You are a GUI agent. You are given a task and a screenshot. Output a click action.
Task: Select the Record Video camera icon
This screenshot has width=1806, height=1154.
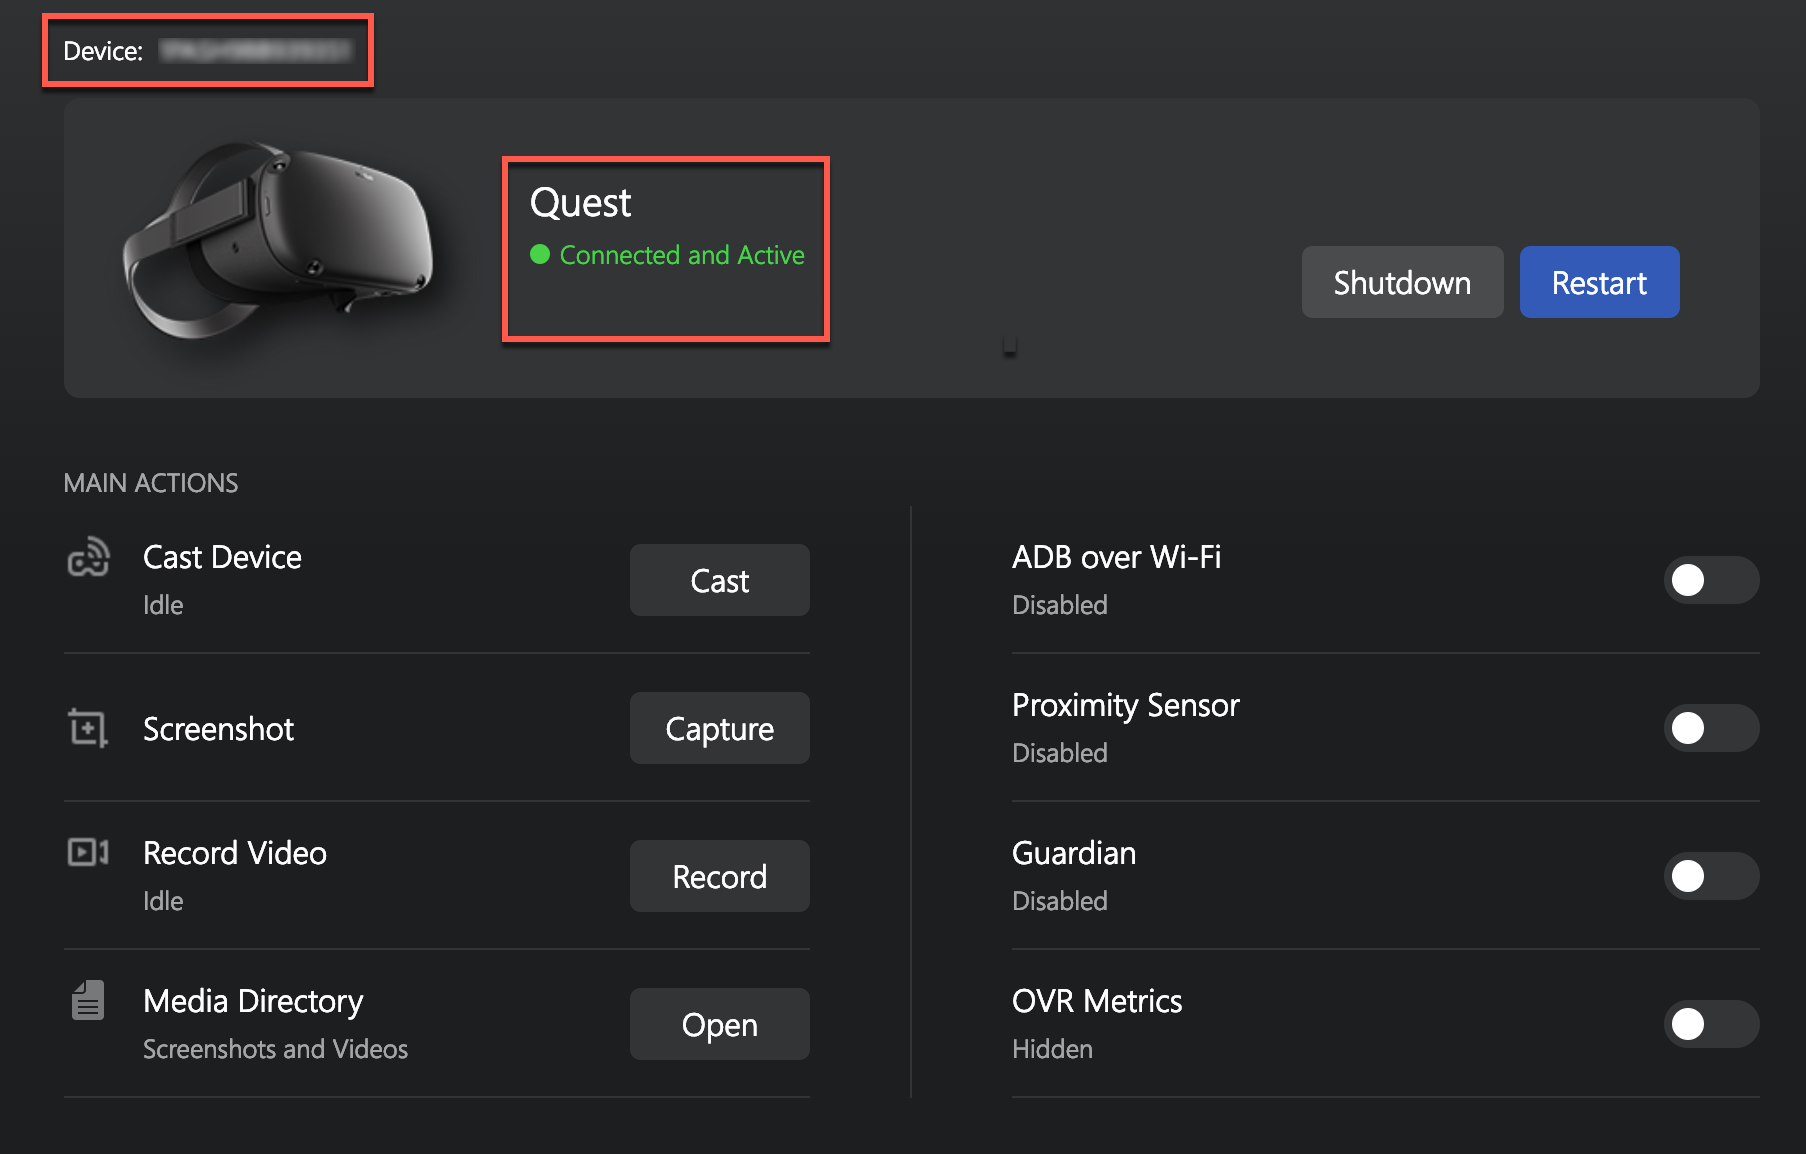(x=88, y=853)
